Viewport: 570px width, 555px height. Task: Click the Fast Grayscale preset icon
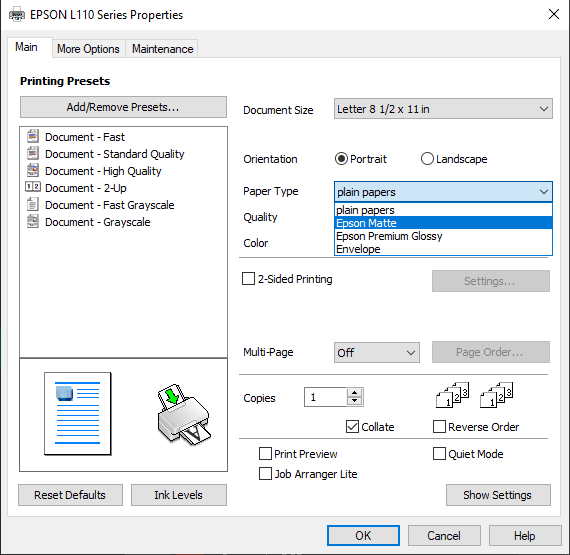point(33,204)
